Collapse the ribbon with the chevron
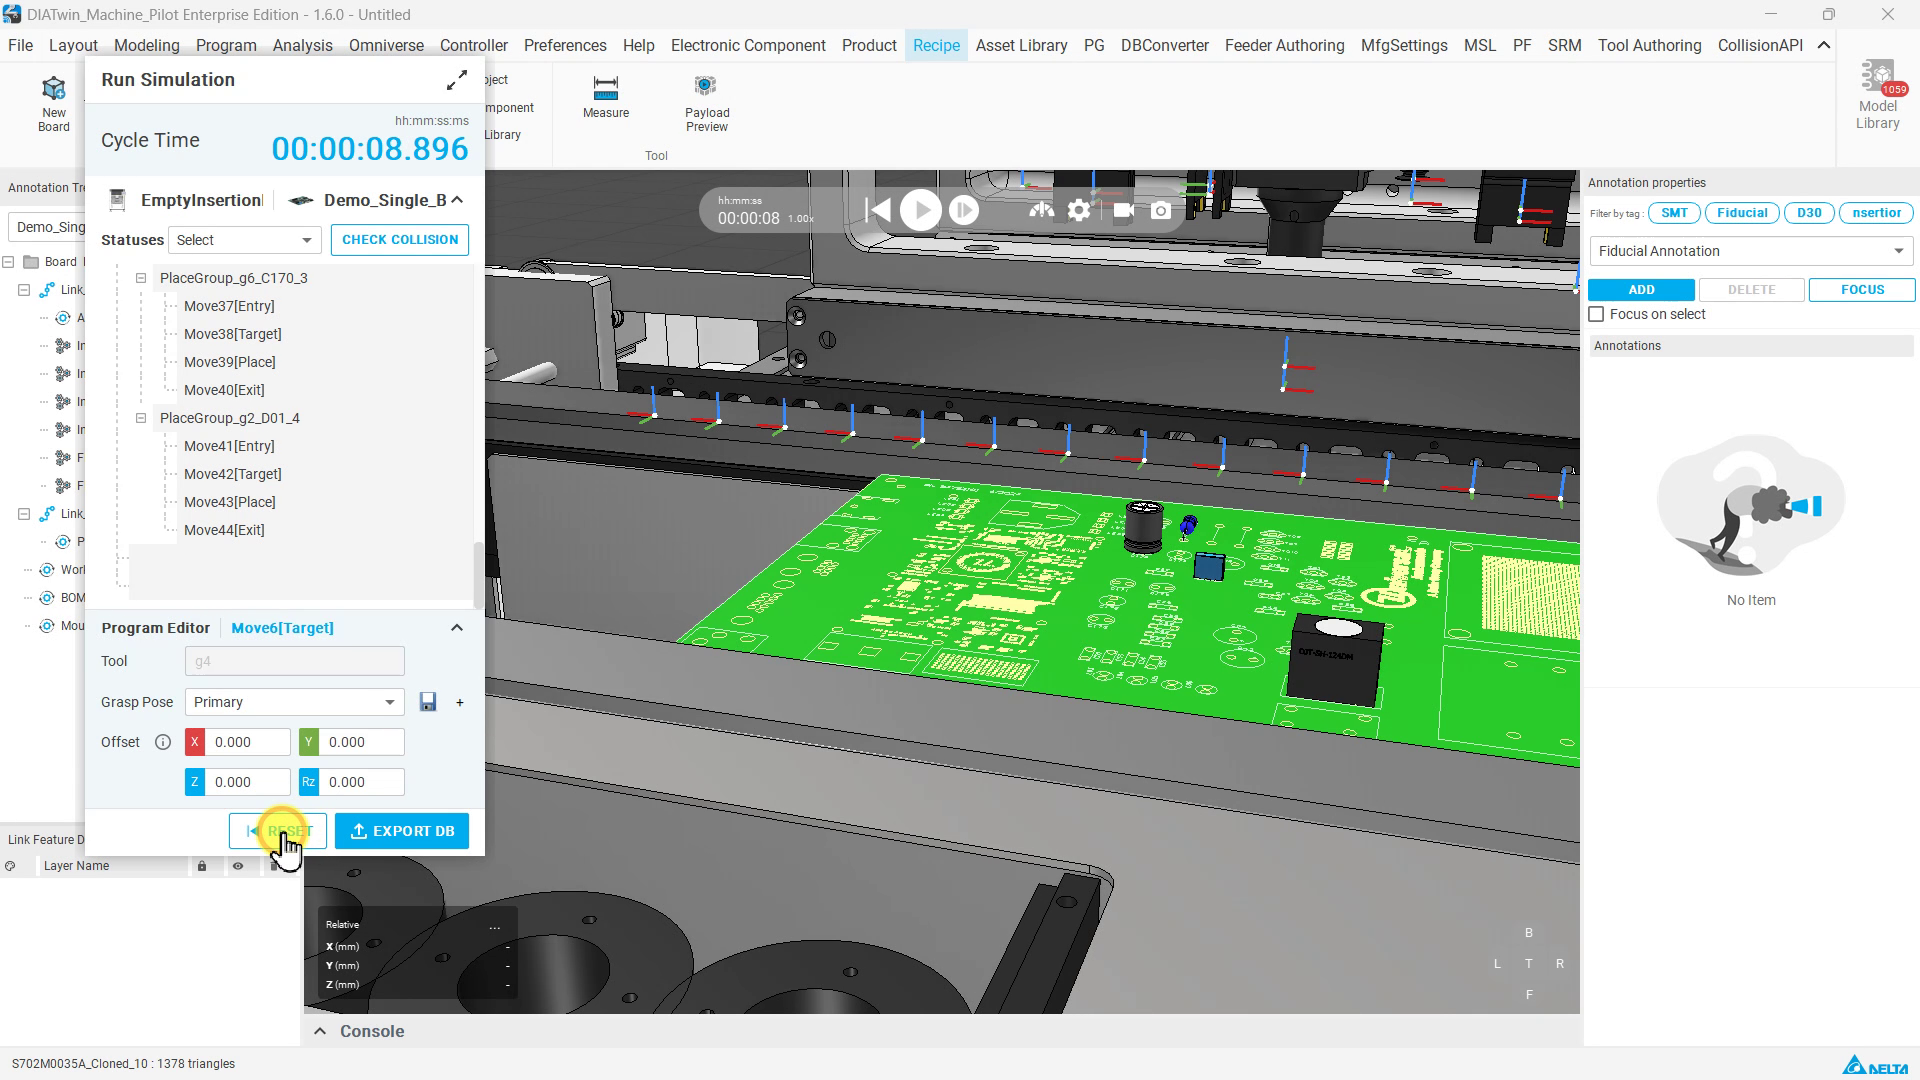1920x1080 pixels. pos(1824,46)
